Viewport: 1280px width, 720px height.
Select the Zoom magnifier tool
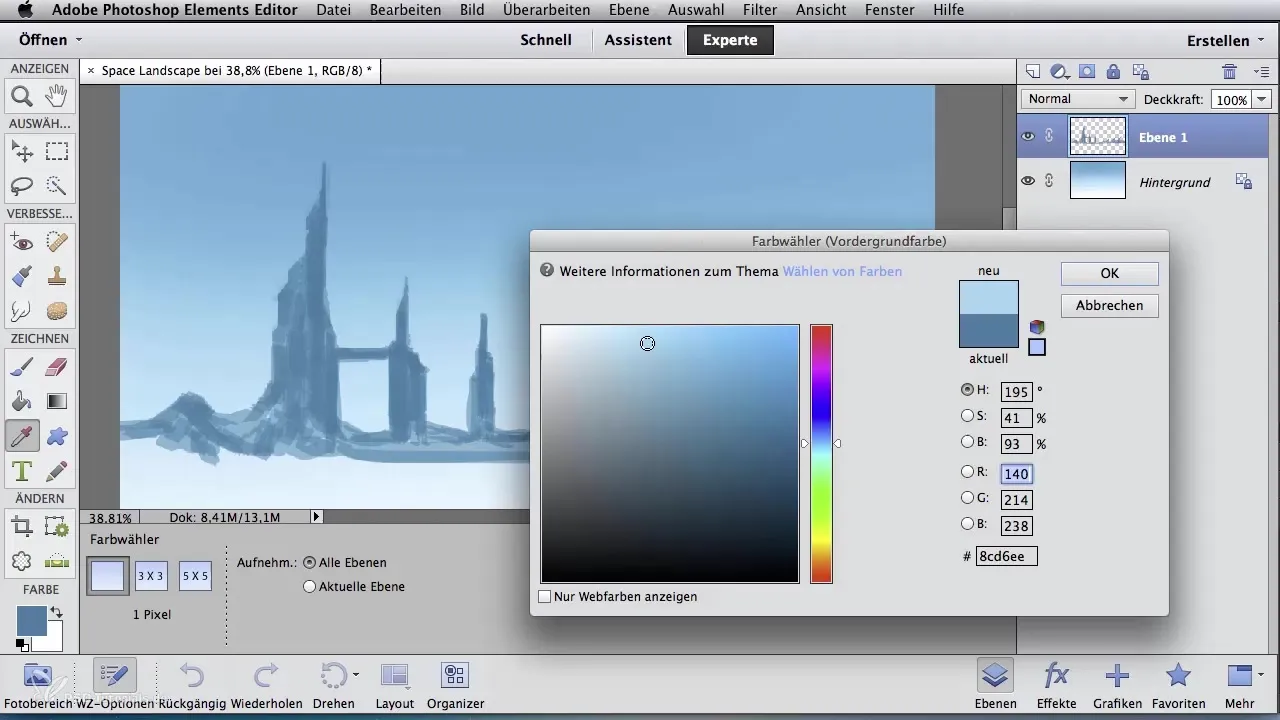click(x=21, y=96)
